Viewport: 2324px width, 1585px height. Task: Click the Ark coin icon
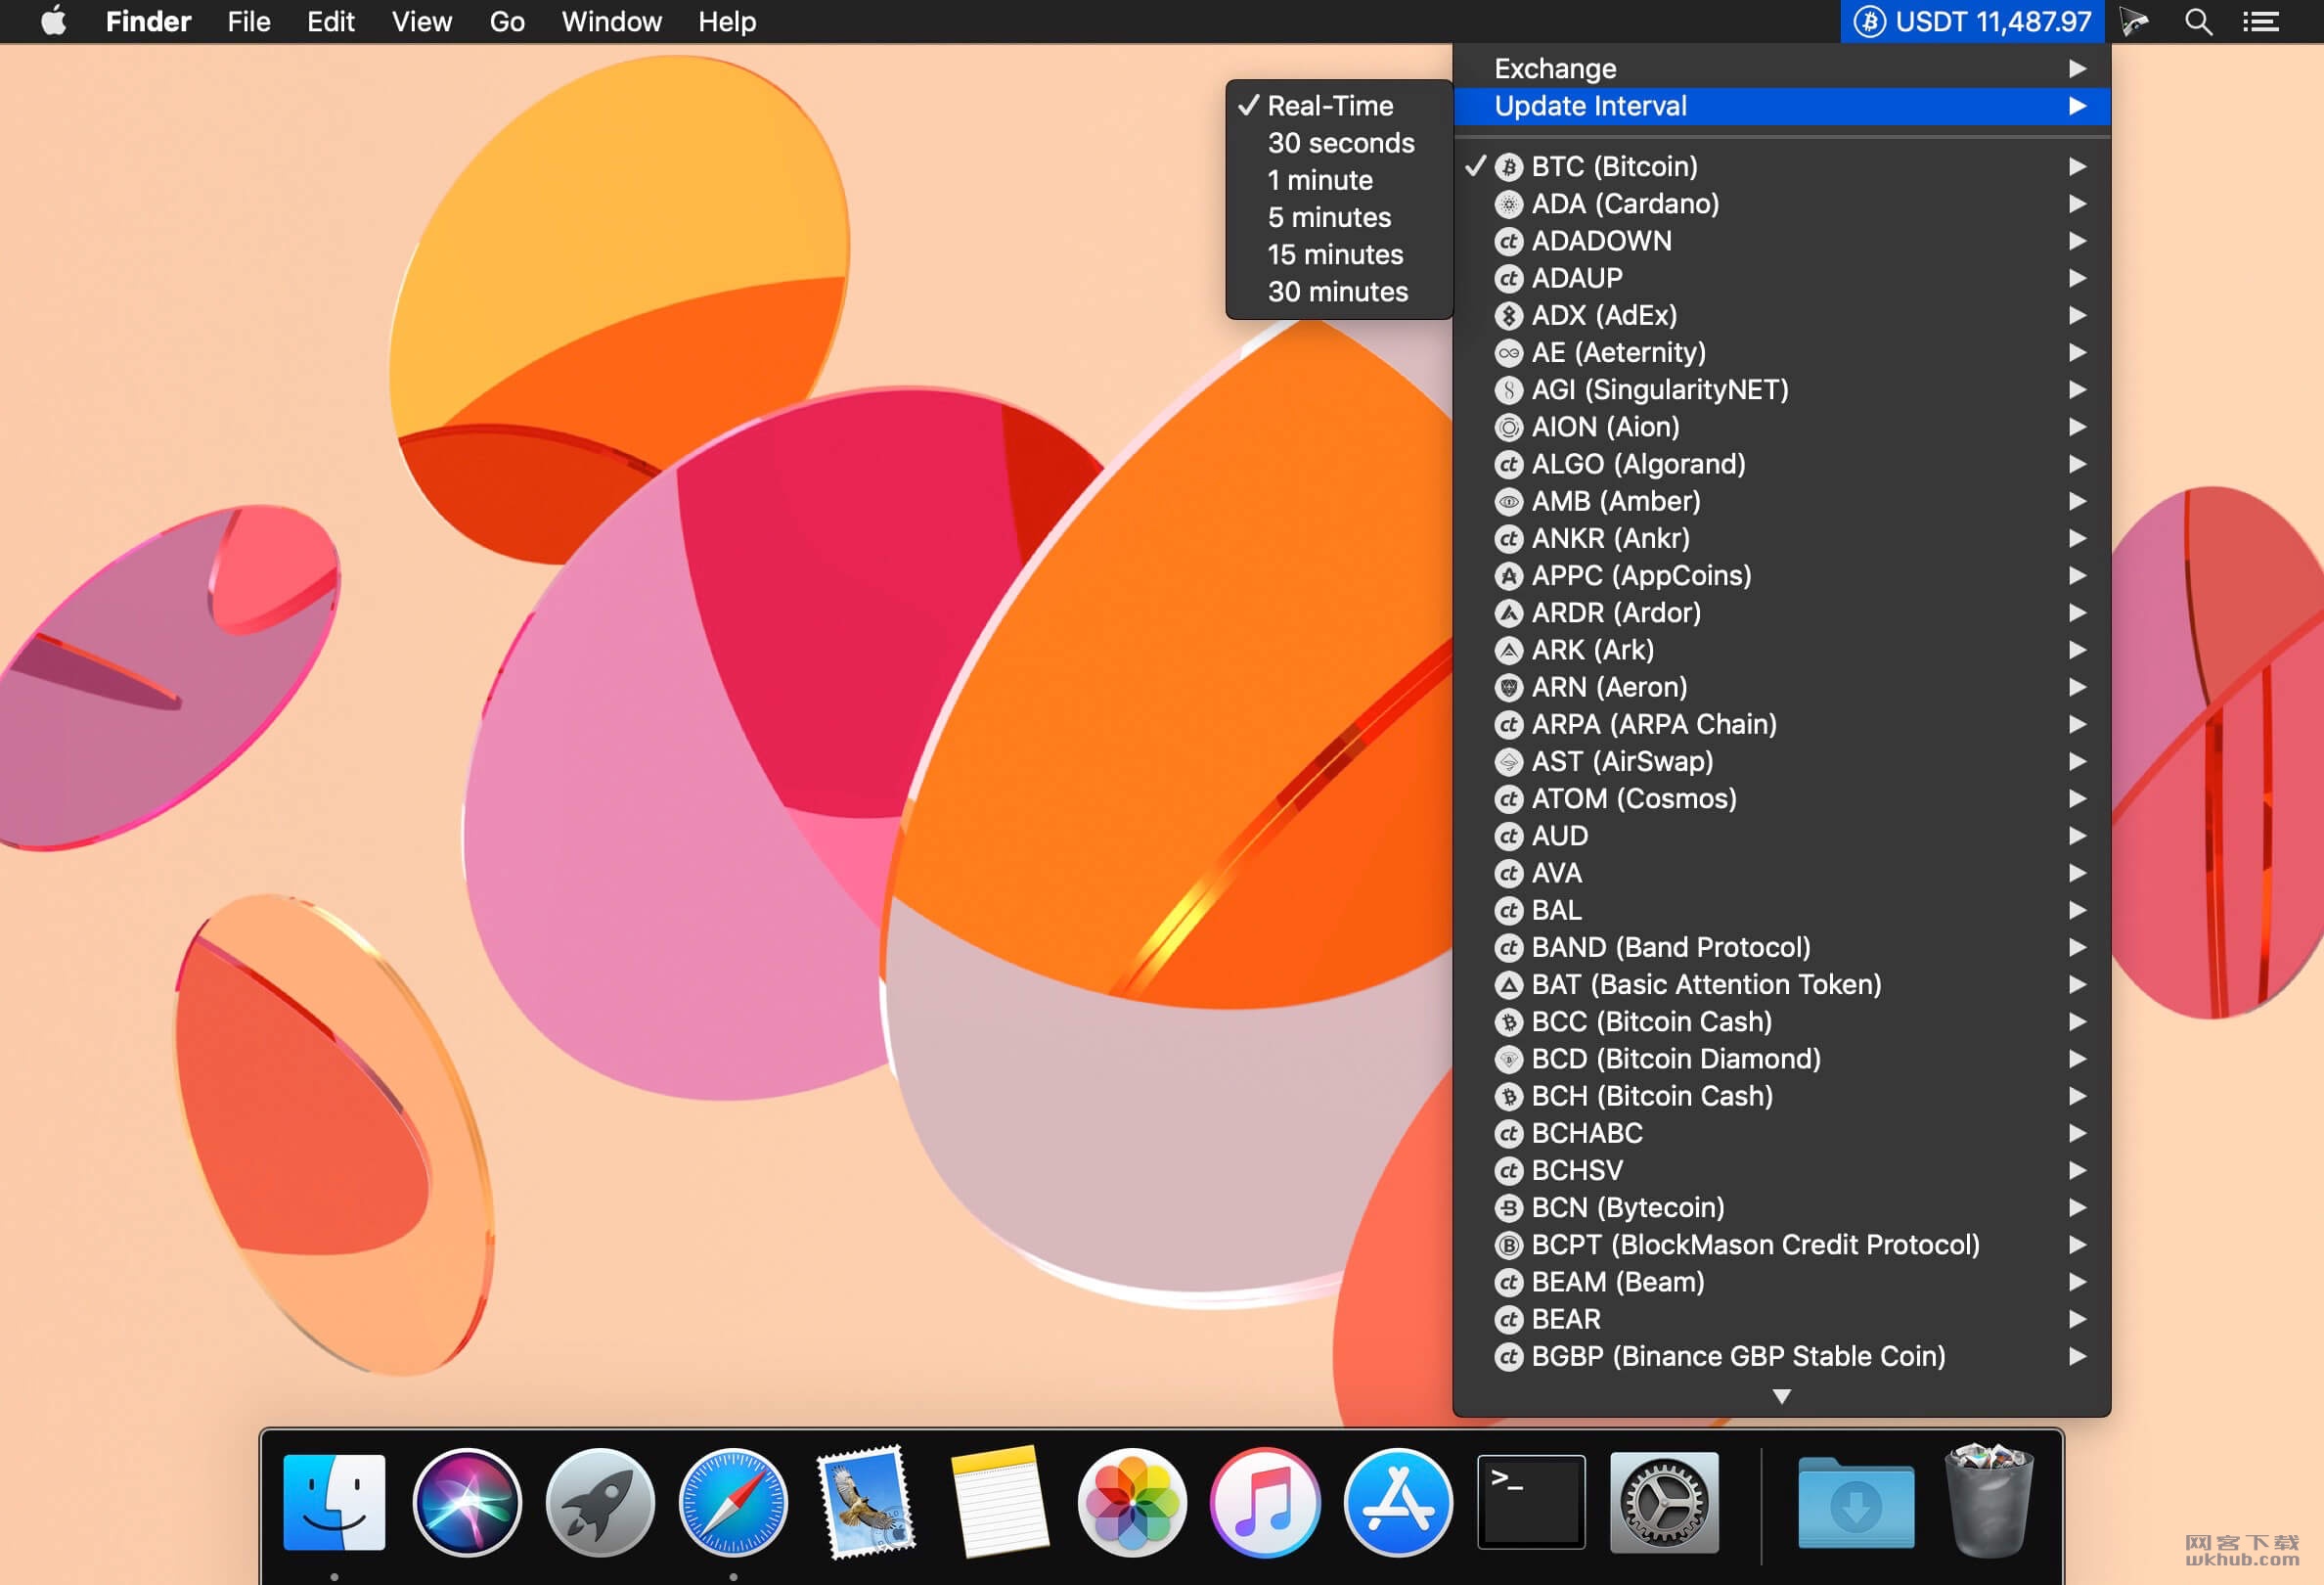click(x=1508, y=650)
